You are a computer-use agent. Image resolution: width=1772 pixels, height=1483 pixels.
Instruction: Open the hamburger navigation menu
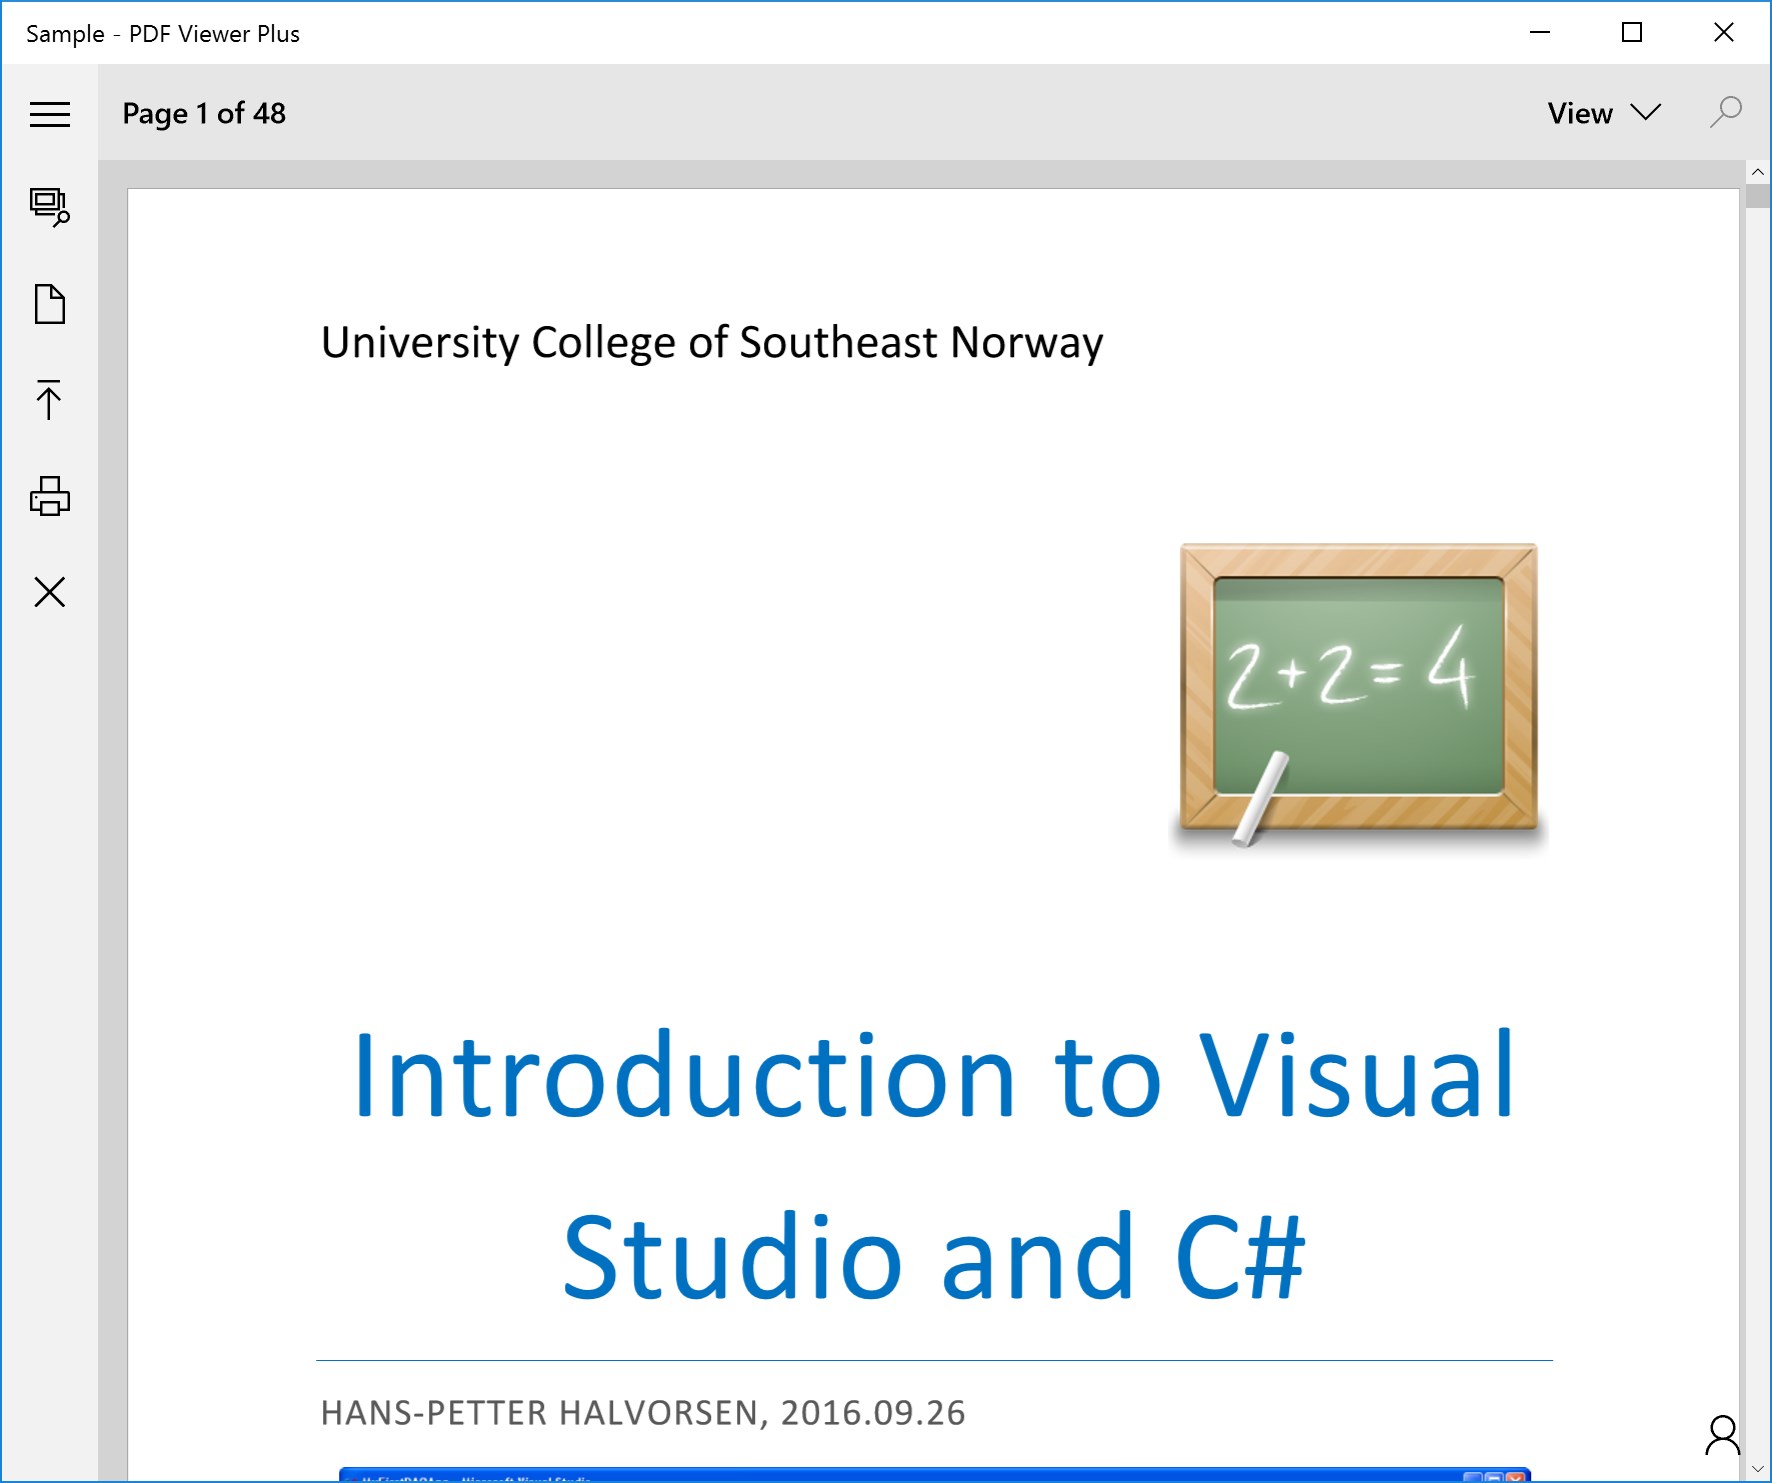coord(49,114)
